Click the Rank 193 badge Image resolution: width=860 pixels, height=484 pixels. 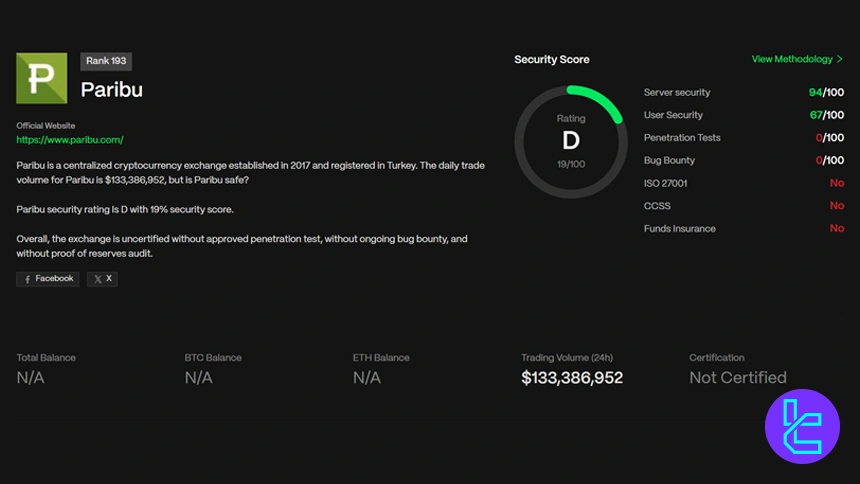tap(105, 61)
